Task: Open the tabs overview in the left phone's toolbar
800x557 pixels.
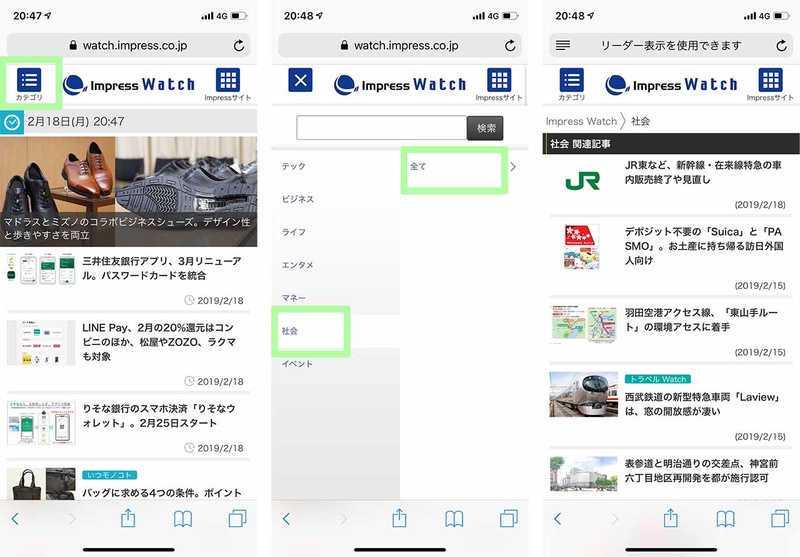Action: [237, 518]
